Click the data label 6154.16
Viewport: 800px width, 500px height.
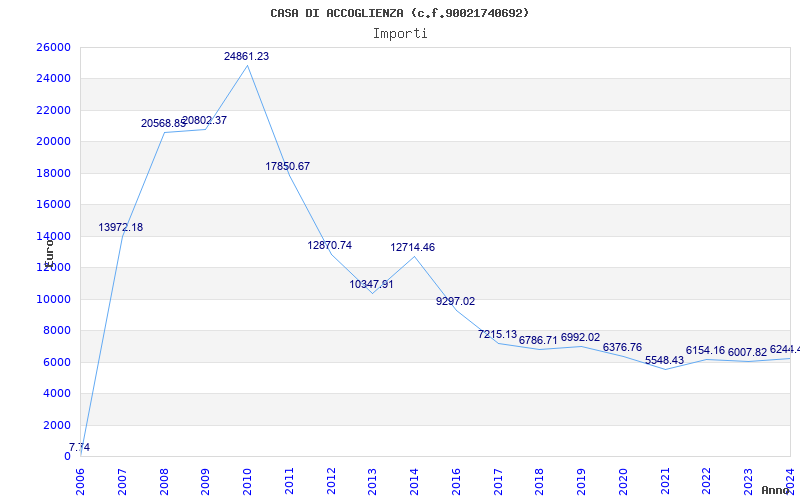705,351
